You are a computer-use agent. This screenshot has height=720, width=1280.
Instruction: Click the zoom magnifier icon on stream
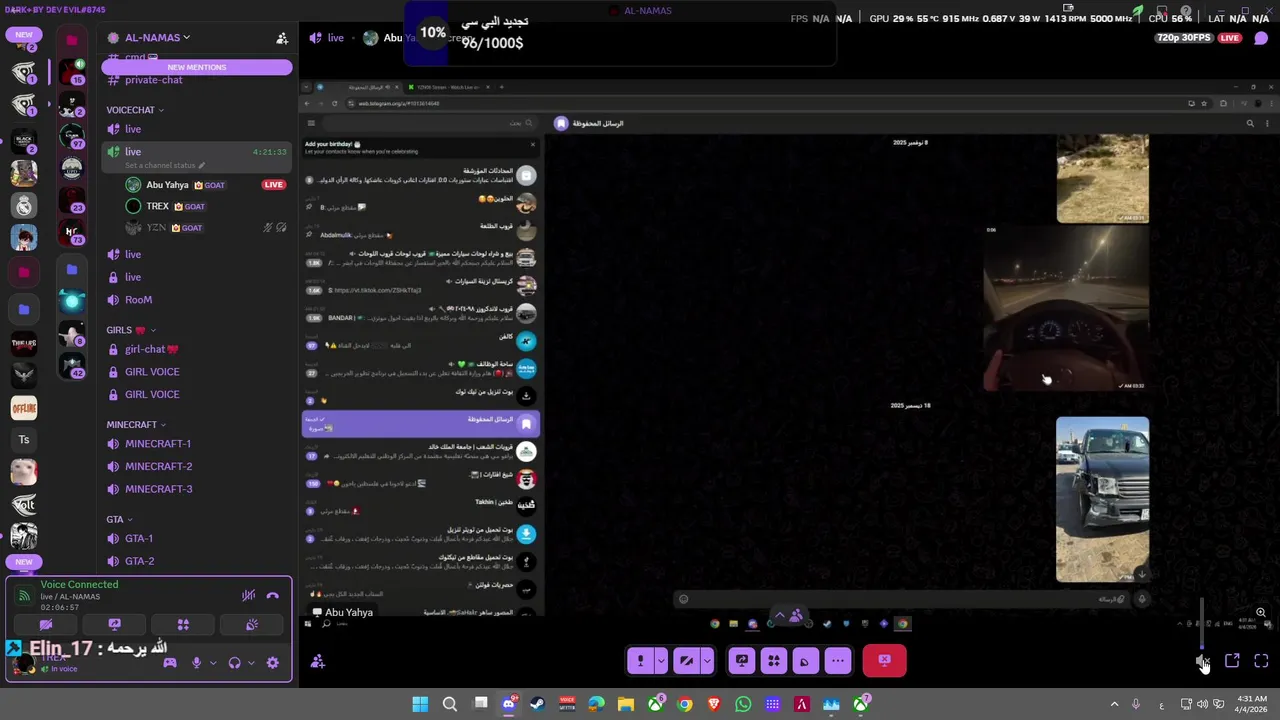click(1261, 612)
